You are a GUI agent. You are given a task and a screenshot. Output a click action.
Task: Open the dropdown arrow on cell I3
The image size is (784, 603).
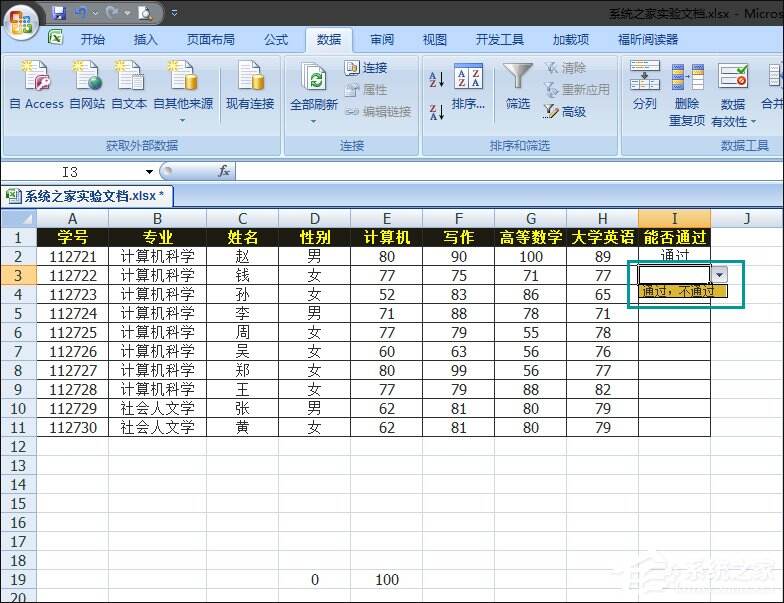point(719,274)
